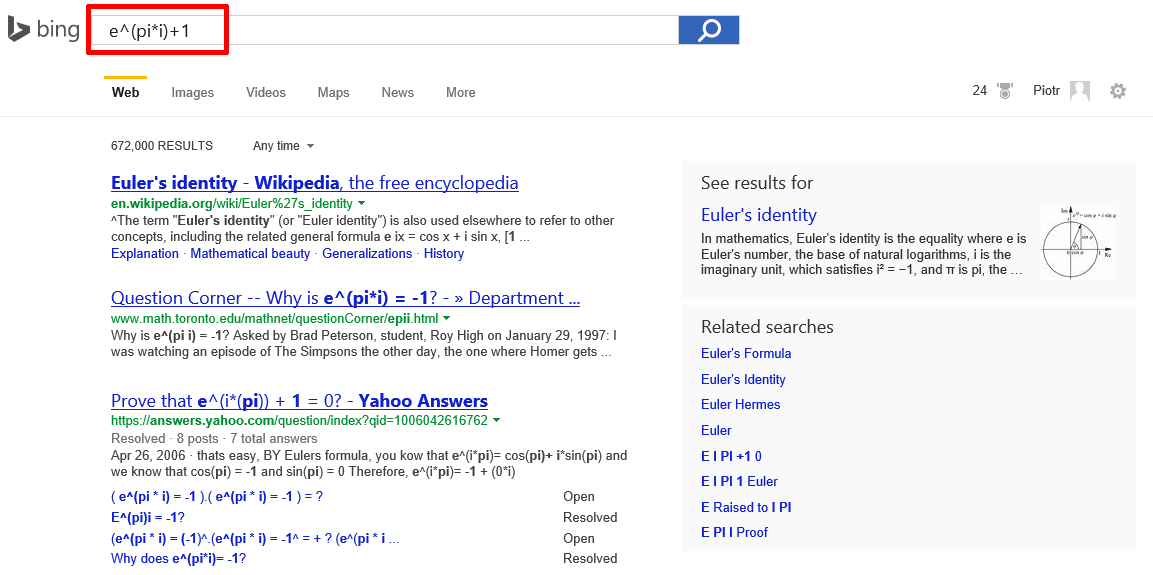Switch to the Maps tab
This screenshot has height=575, width=1153.
tap(333, 93)
